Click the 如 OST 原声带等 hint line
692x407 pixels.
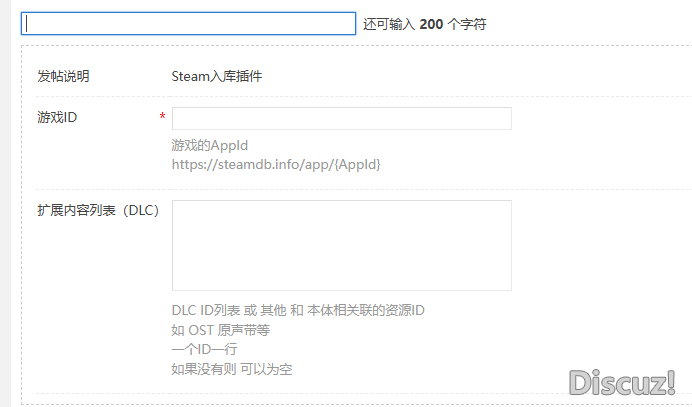[220, 329]
